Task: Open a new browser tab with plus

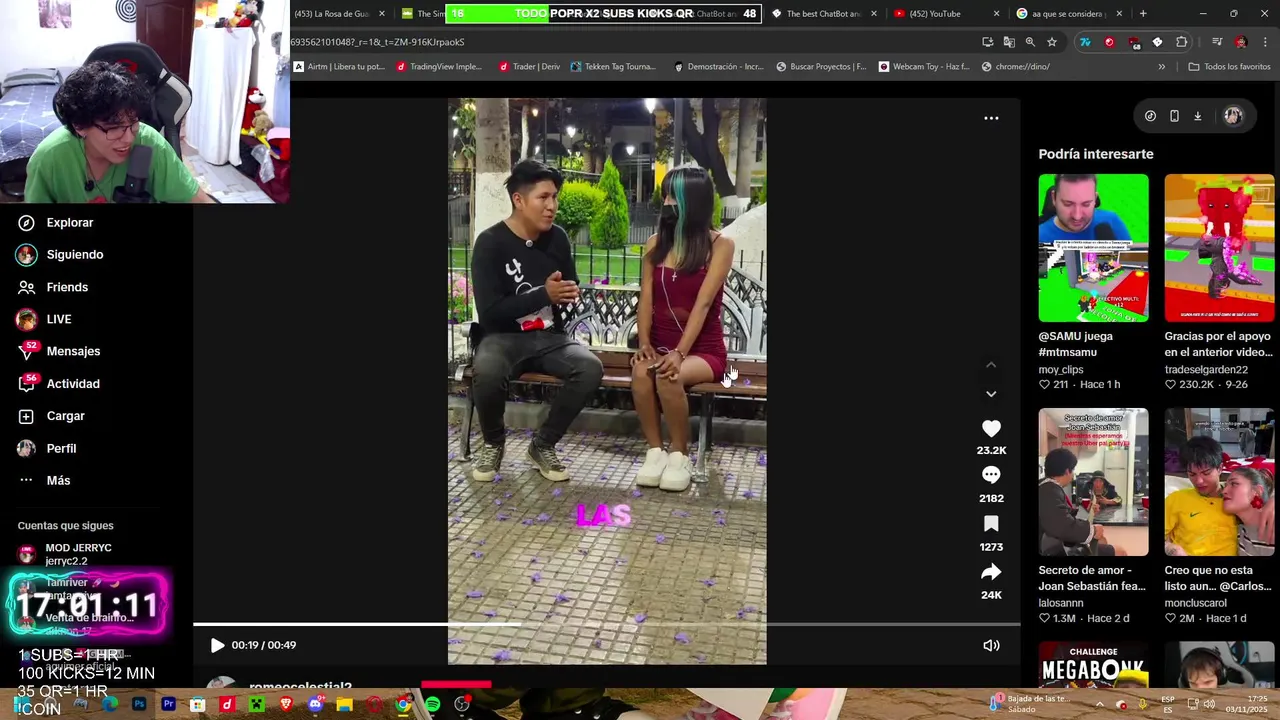Action: [1143, 14]
